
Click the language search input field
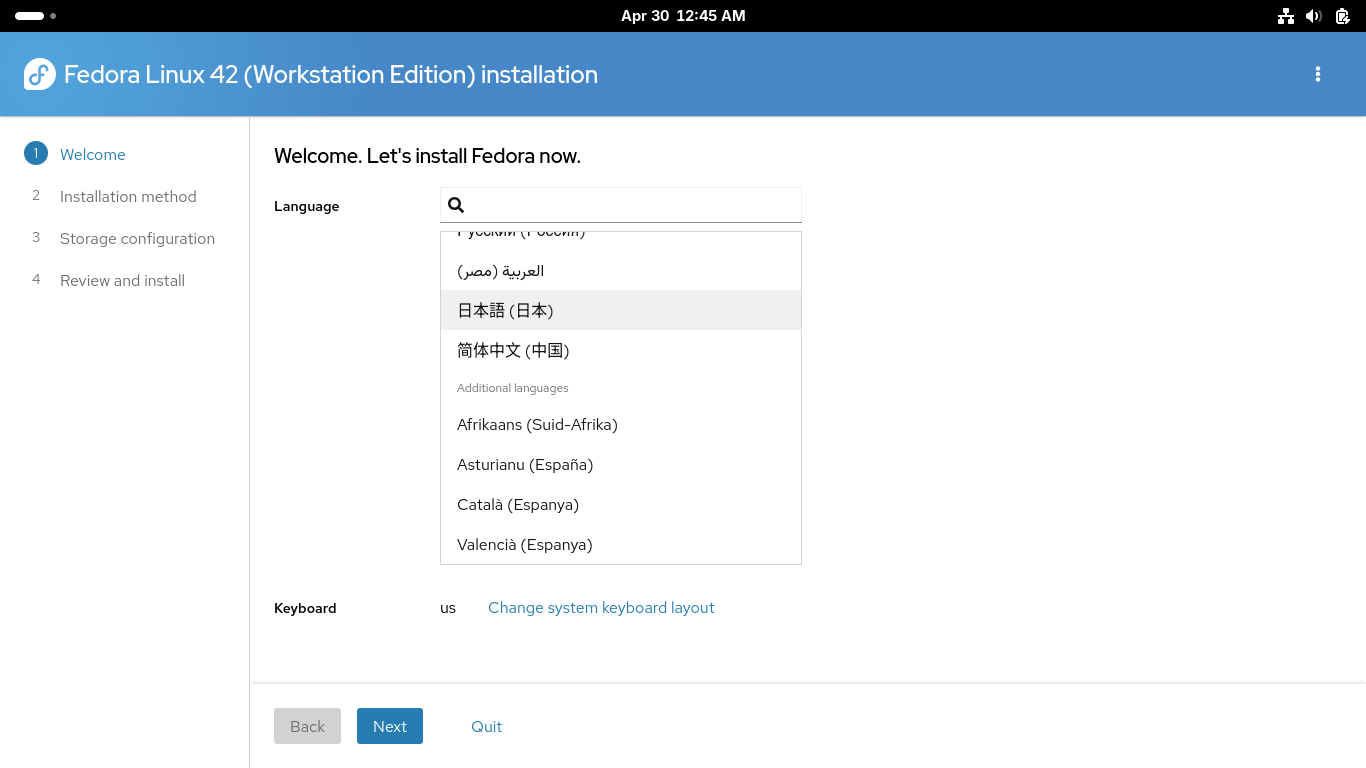pos(632,205)
